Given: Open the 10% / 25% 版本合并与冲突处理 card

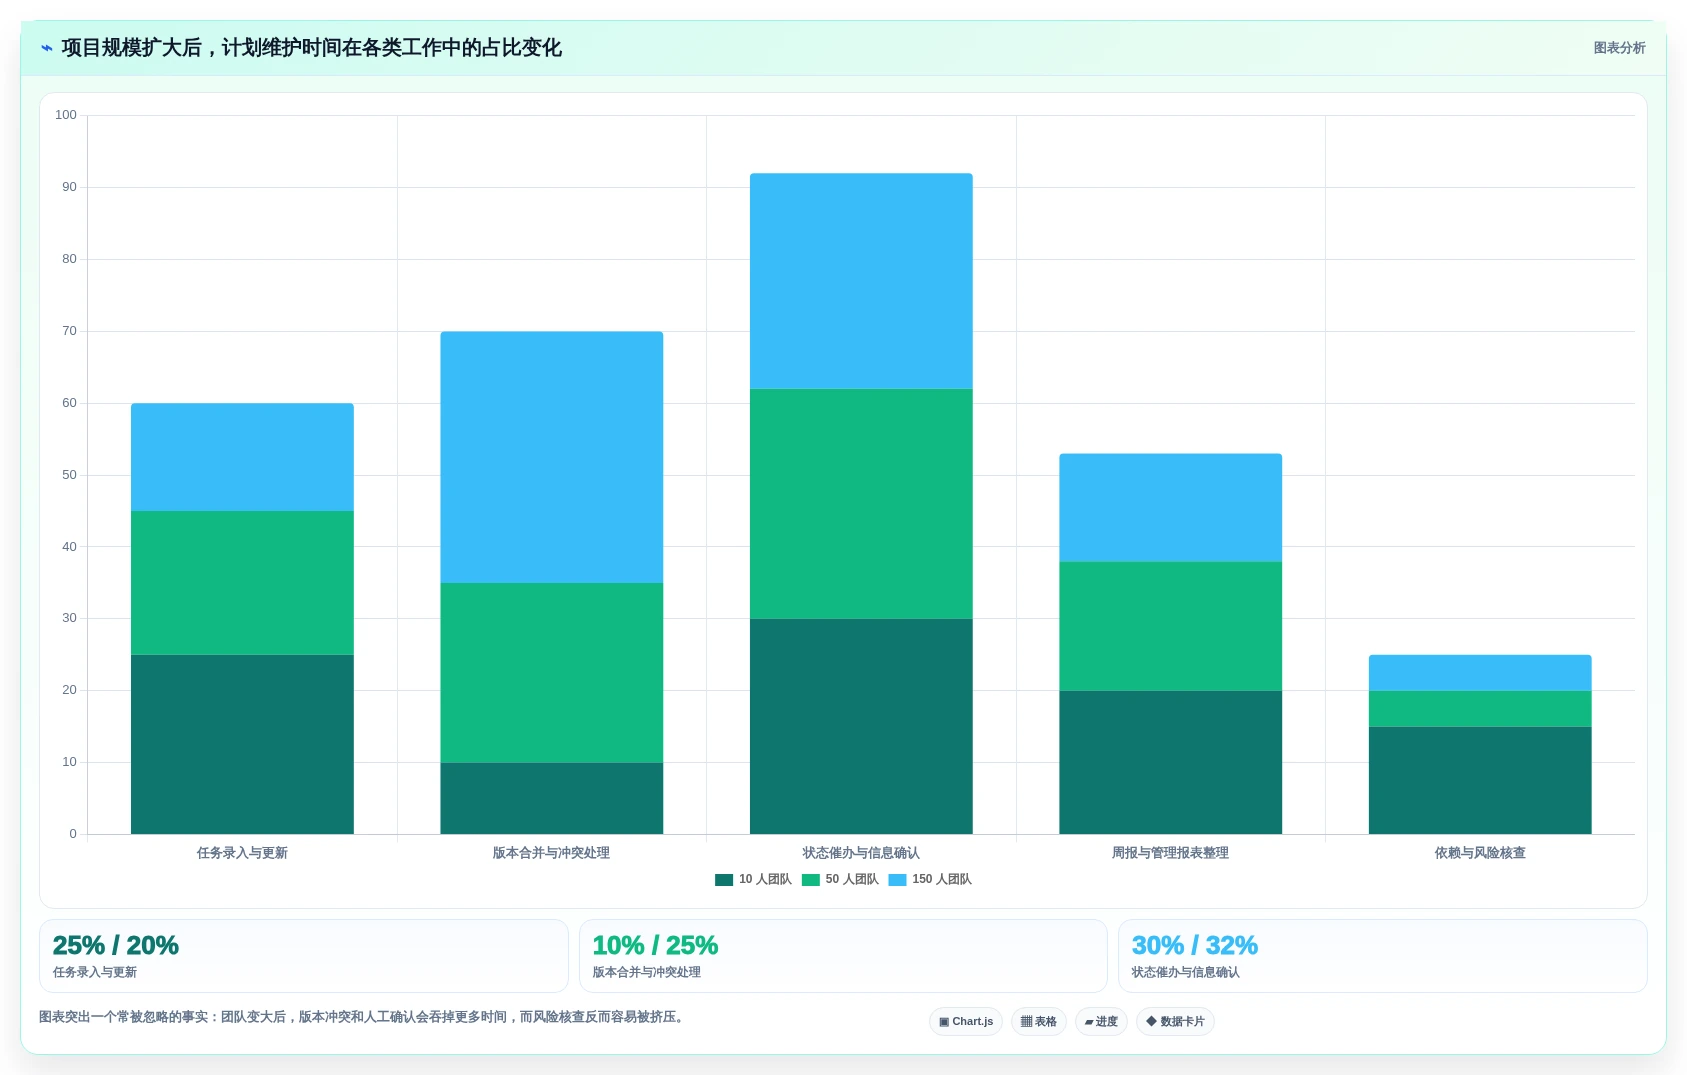Looking at the screenshot, I should [843, 956].
